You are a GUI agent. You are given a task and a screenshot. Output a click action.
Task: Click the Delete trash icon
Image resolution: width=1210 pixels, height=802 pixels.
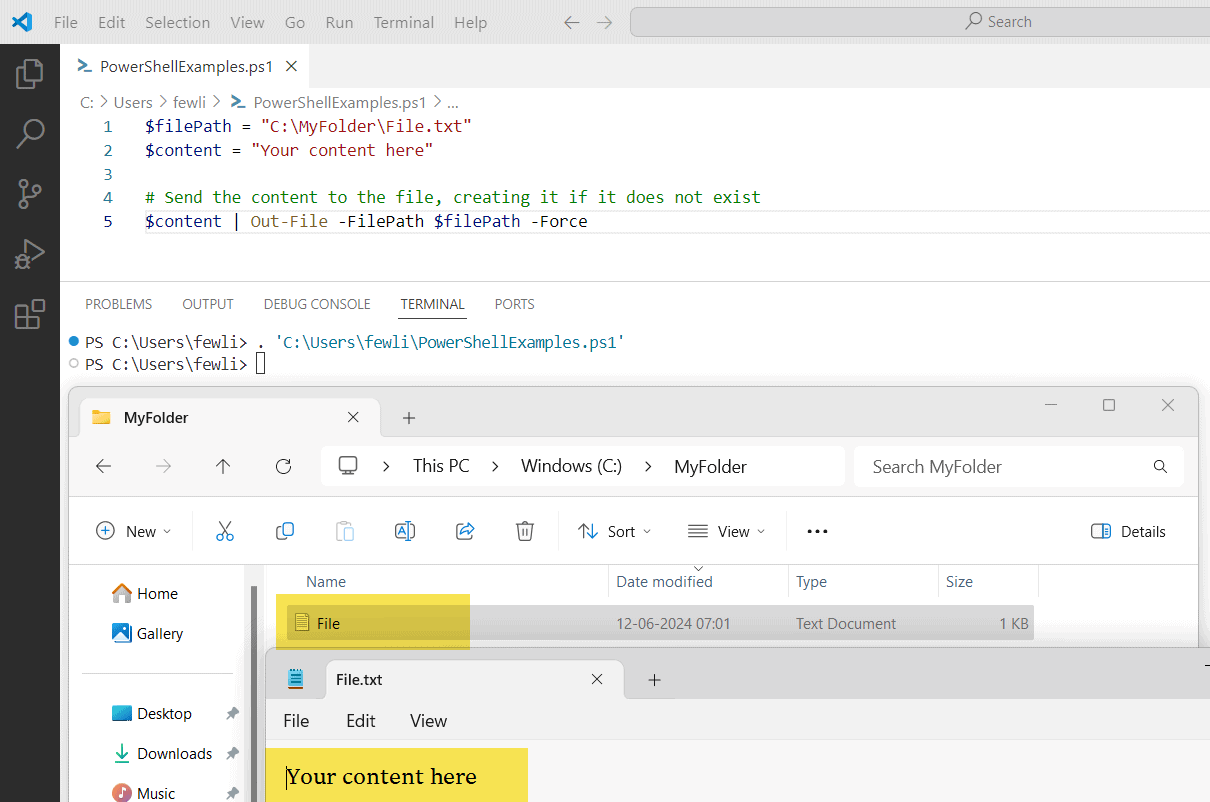tap(524, 531)
